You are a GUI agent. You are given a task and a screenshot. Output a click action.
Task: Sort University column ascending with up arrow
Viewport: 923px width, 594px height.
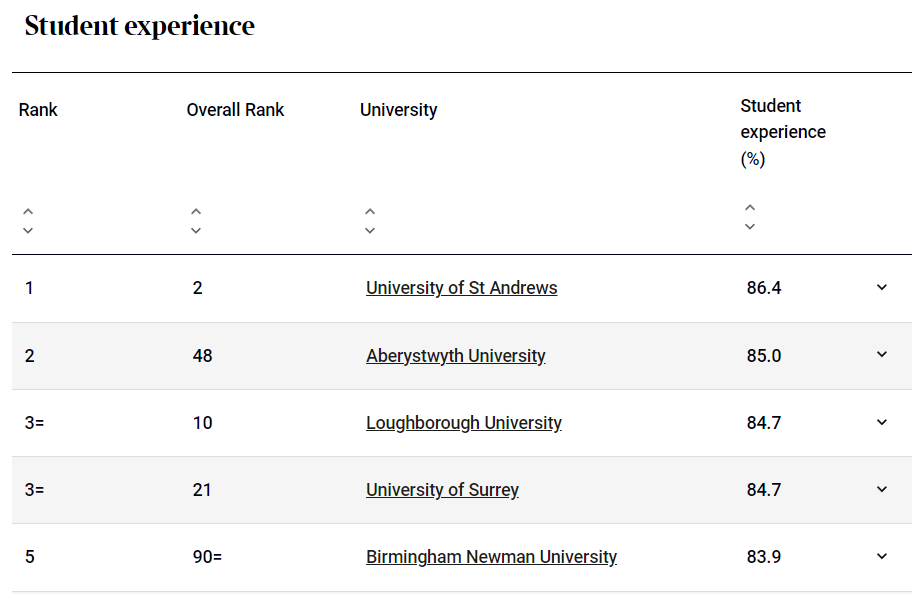[x=370, y=211]
